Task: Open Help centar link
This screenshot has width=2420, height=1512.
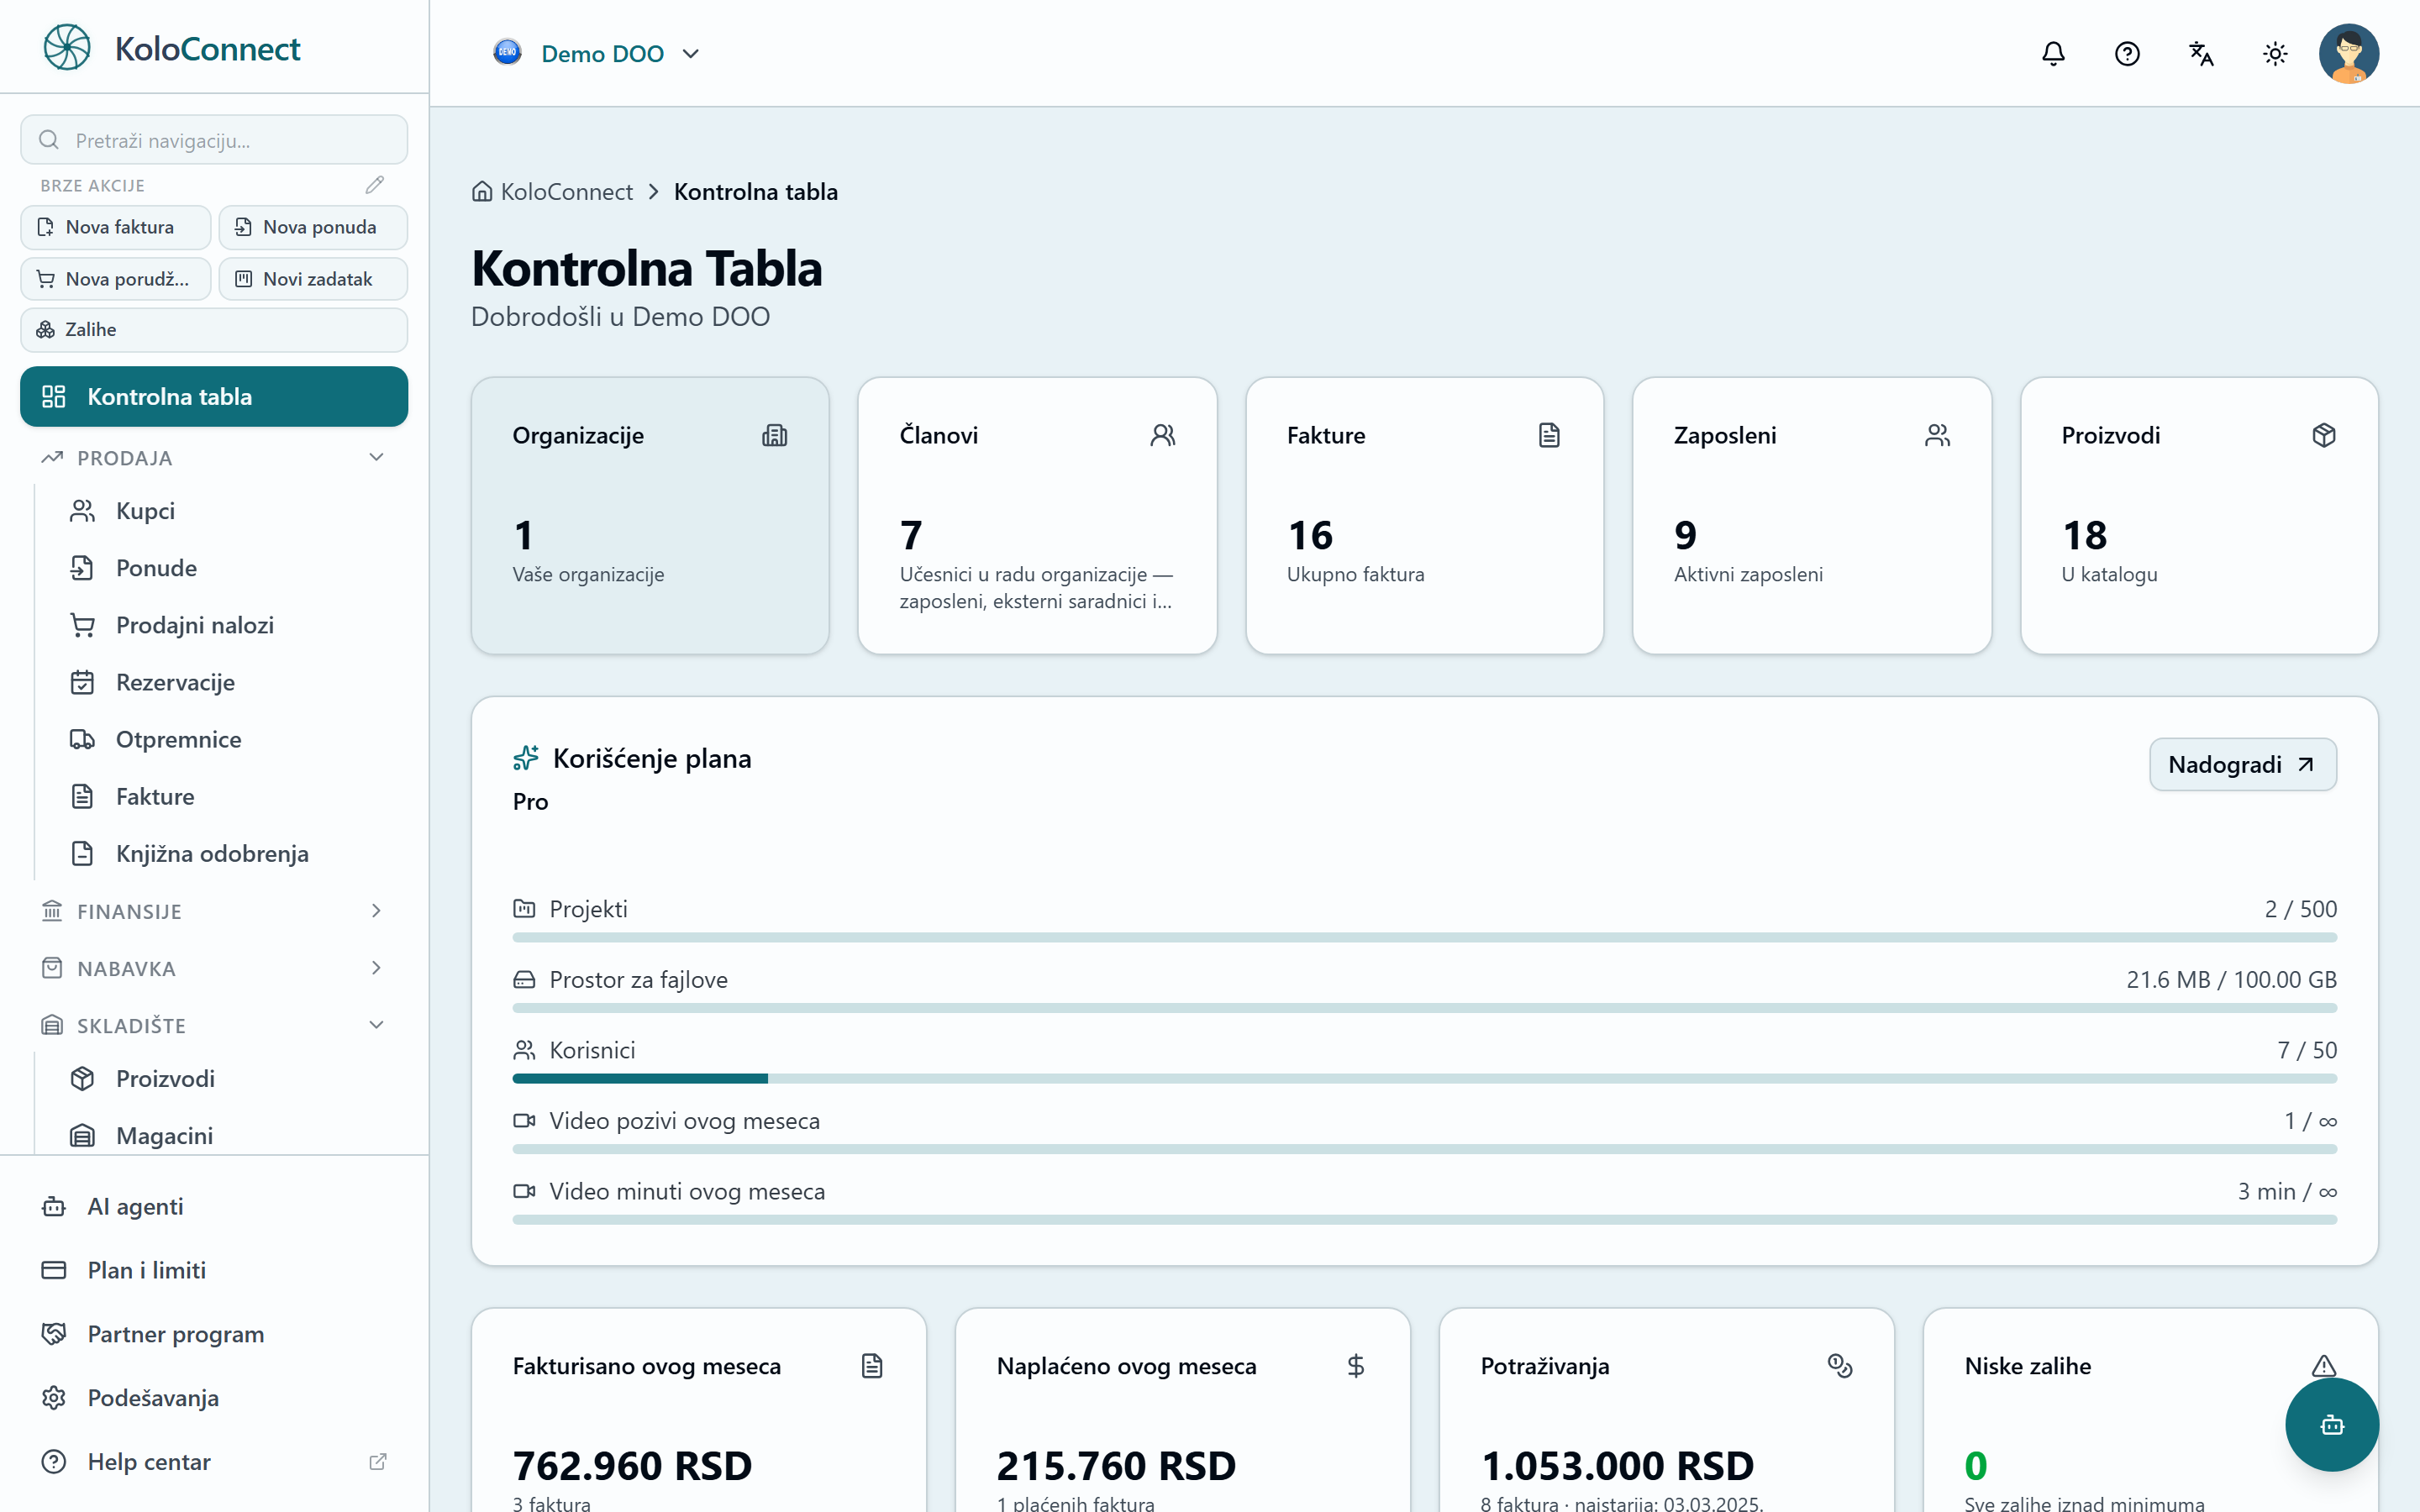Action: click(214, 1462)
